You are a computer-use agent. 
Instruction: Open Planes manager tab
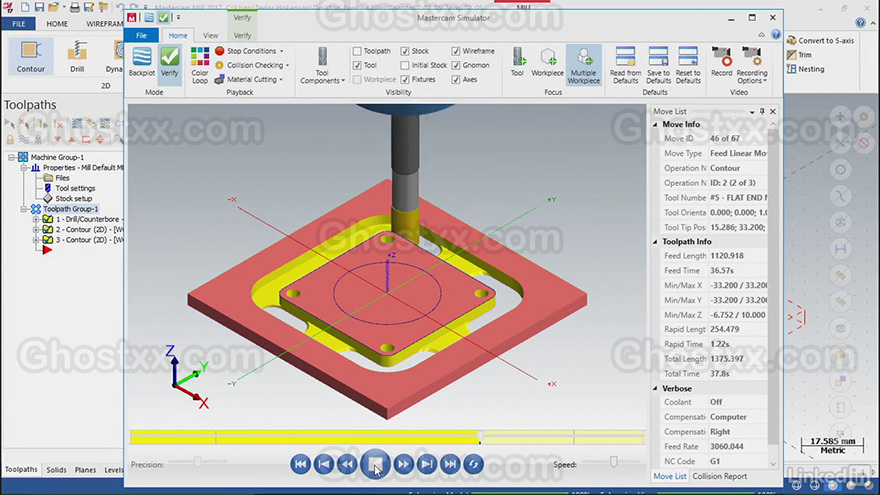point(85,470)
